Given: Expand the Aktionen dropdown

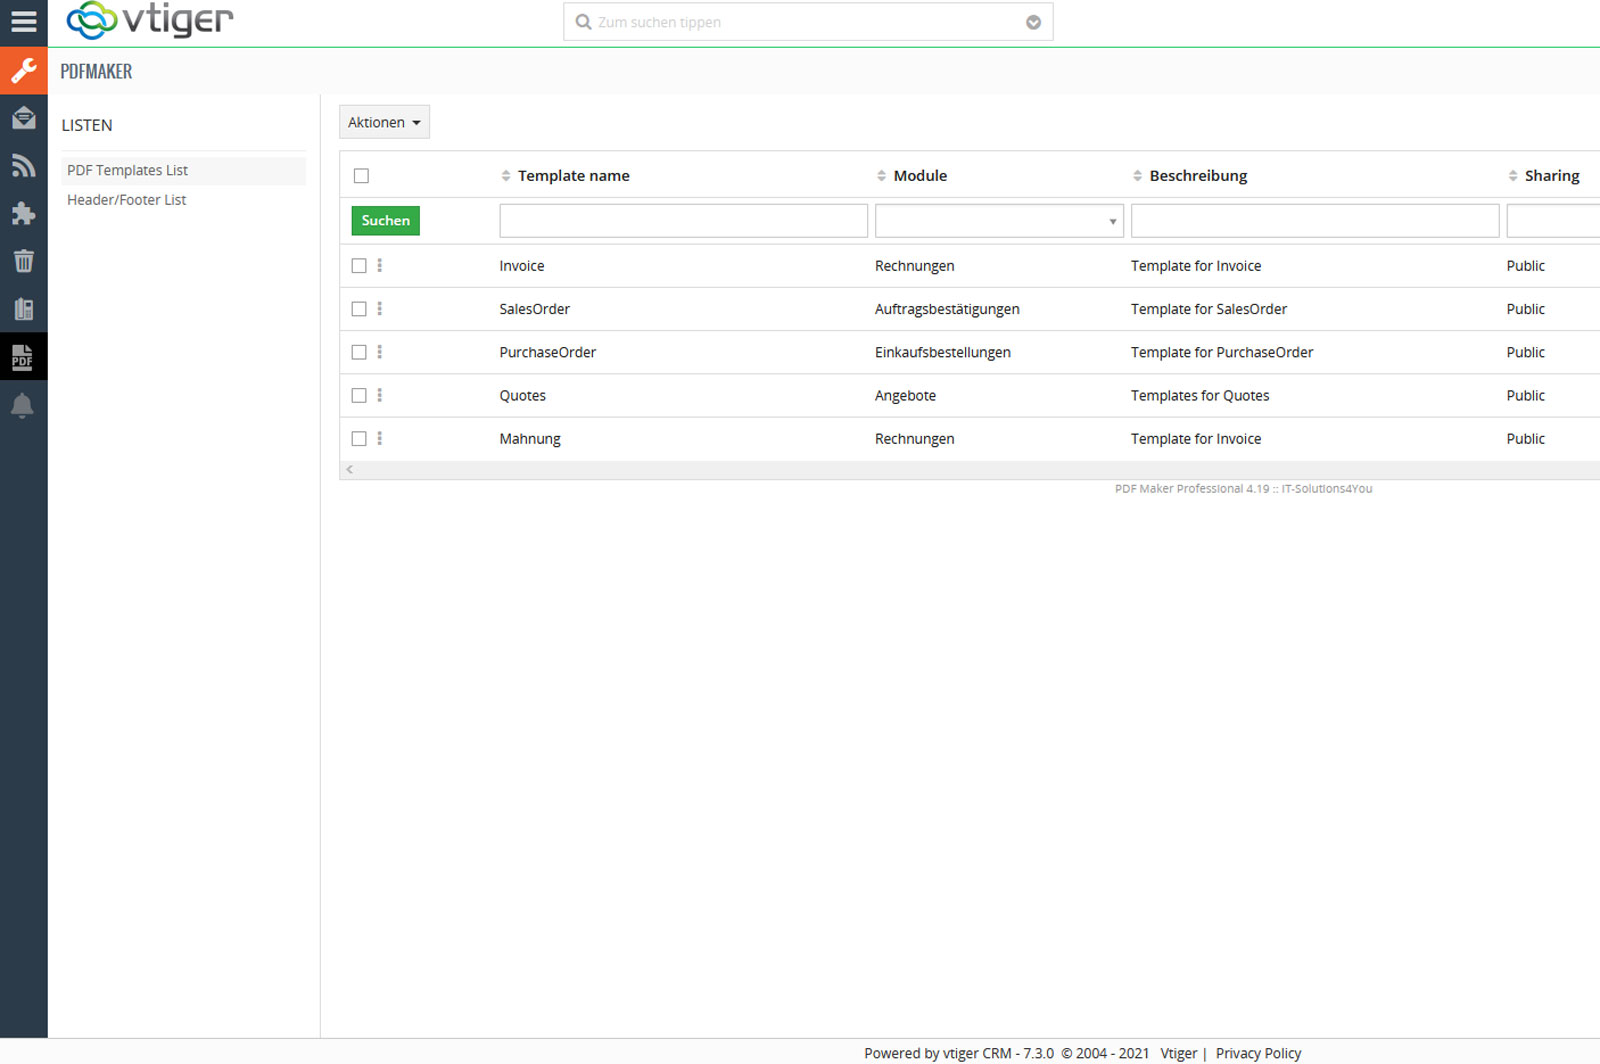Looking at the screenshot, I should point(384,122).
